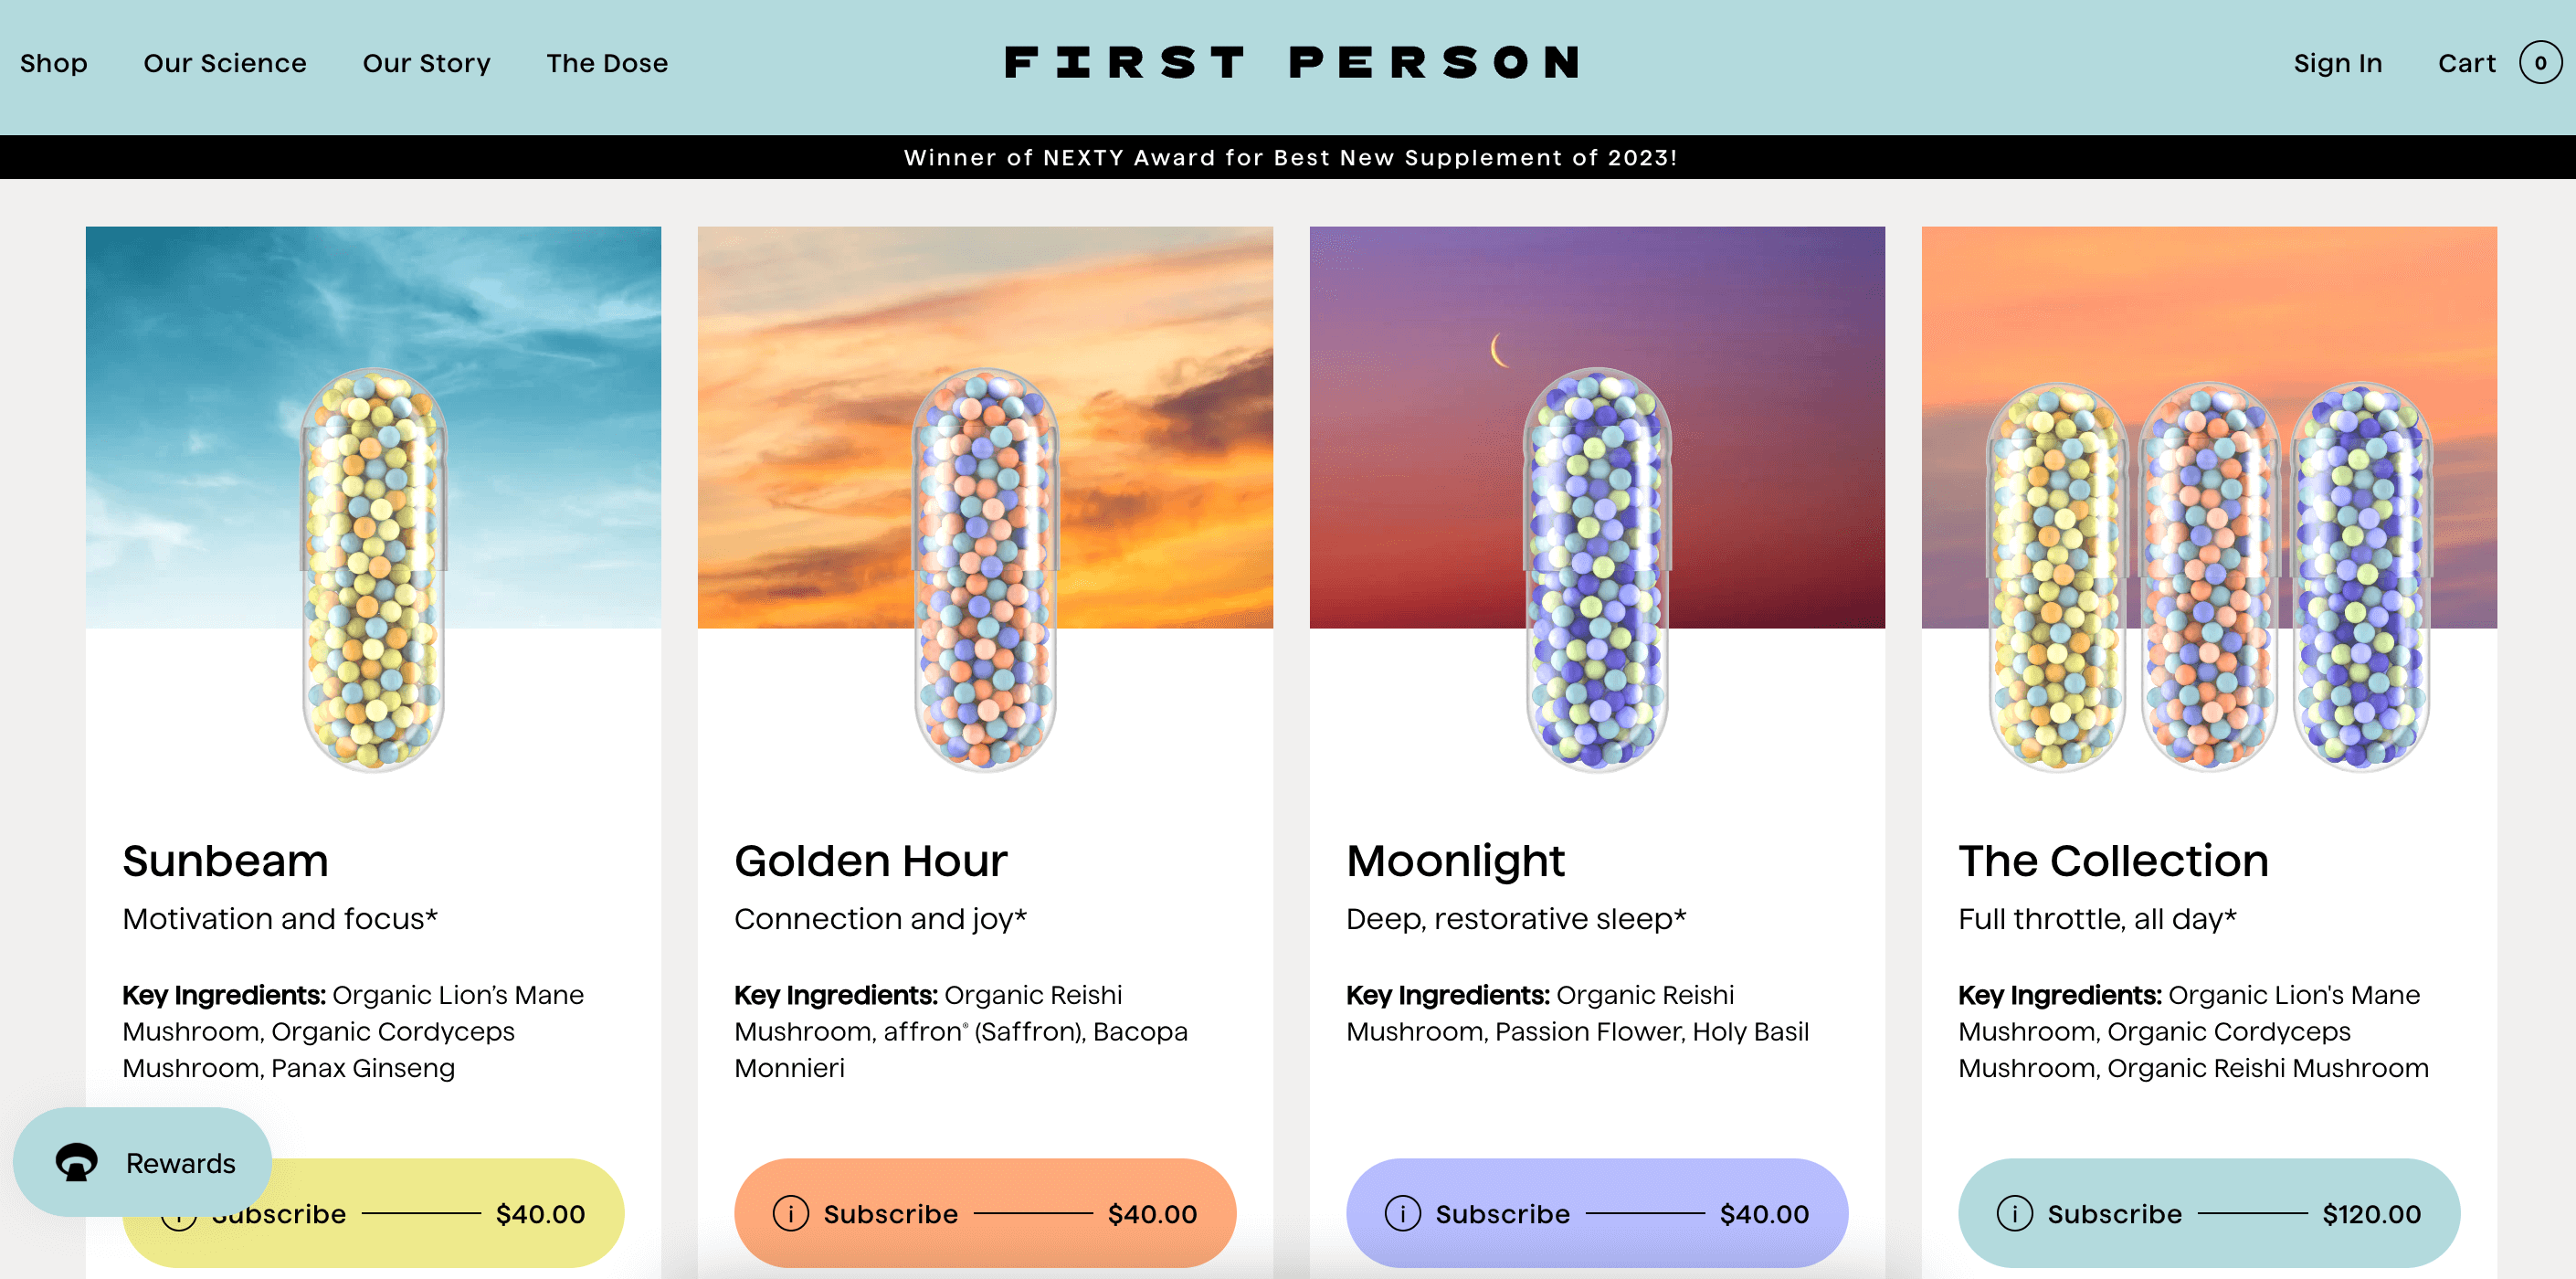This screenshot has width=2576, height=1279.
Task: Click the info icon on Sunbeam's Subscribe button
Action: click(x=179, y=1214)
